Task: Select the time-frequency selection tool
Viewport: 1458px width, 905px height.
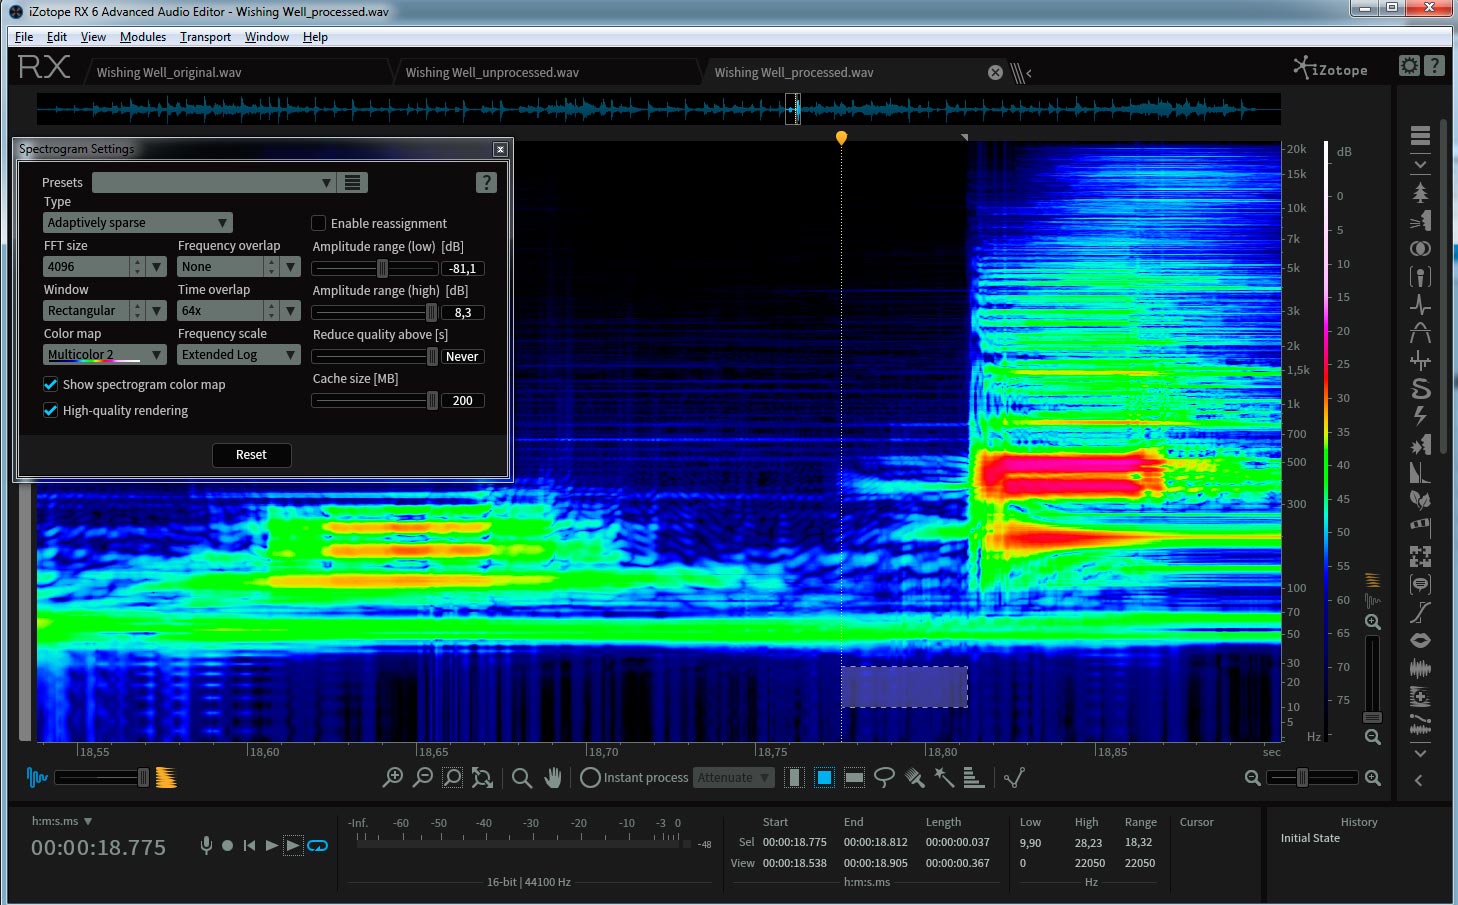Action: 824,777
